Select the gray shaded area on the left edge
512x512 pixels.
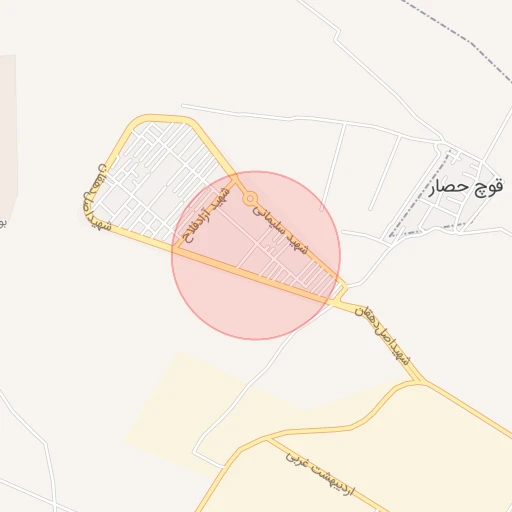[x=8, y=133]
